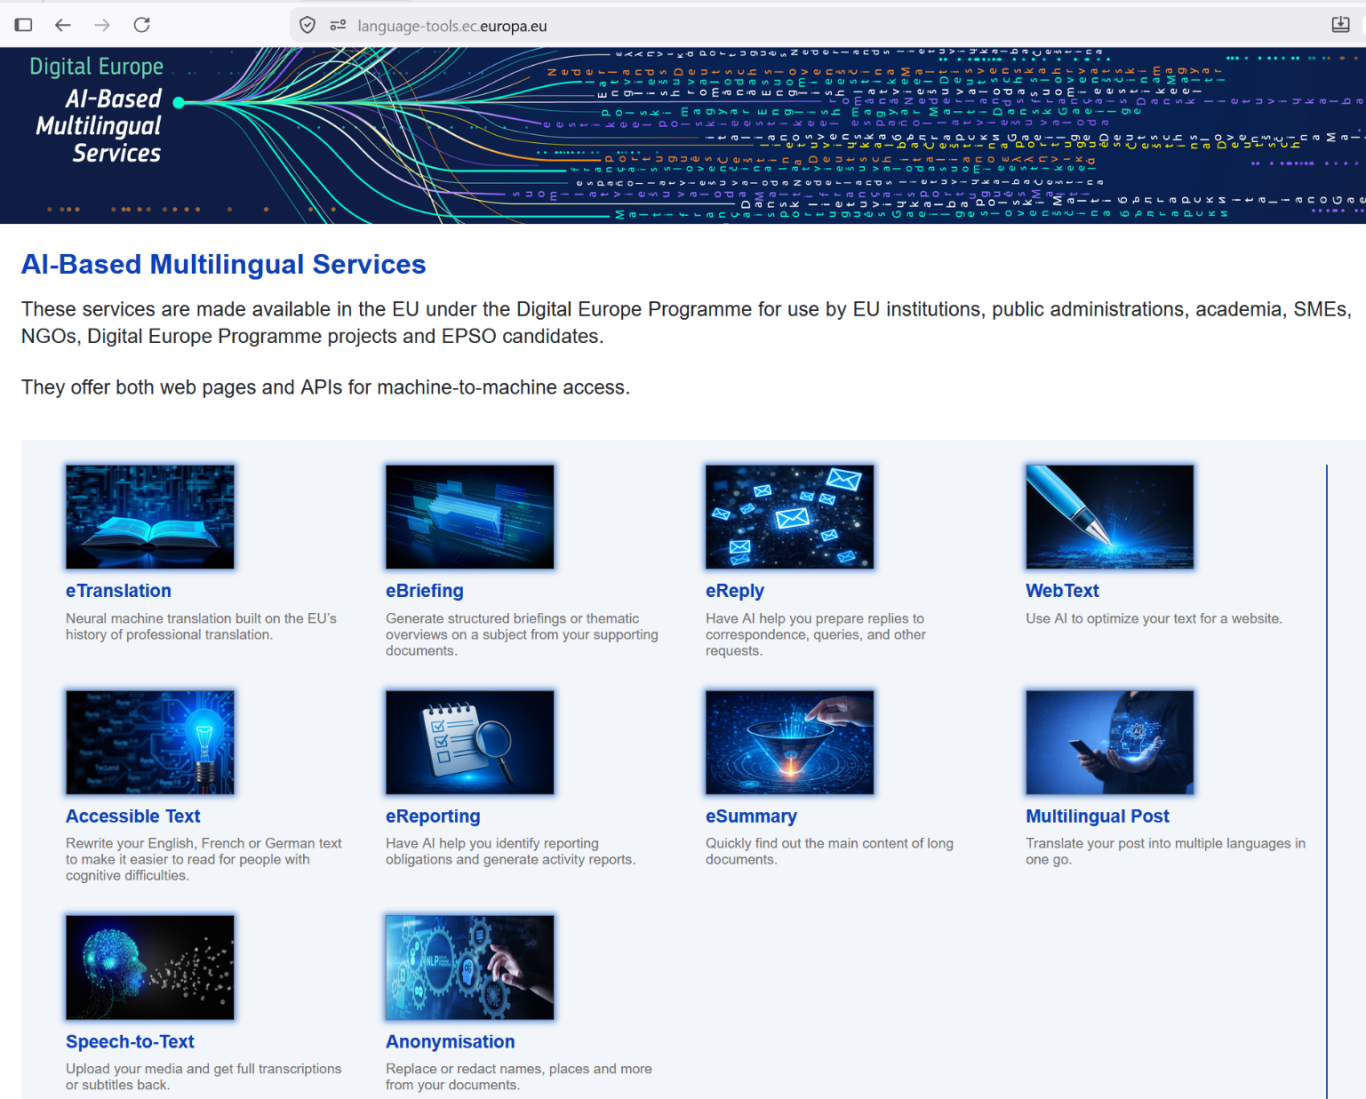This screenshot has width=1366, height=1099.
Task: Open the eBriefing link
Action: click(425, 591)
